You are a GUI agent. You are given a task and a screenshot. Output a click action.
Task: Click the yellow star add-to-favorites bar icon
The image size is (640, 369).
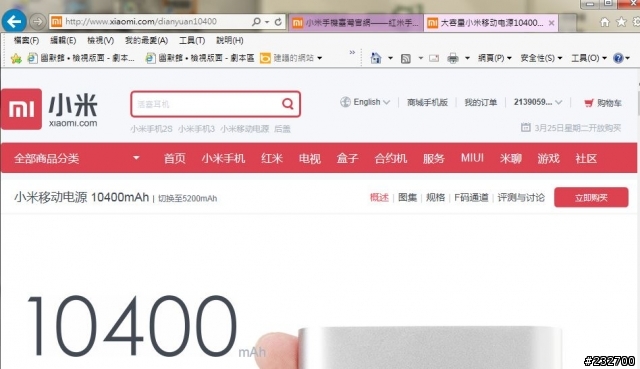[16, 59]
